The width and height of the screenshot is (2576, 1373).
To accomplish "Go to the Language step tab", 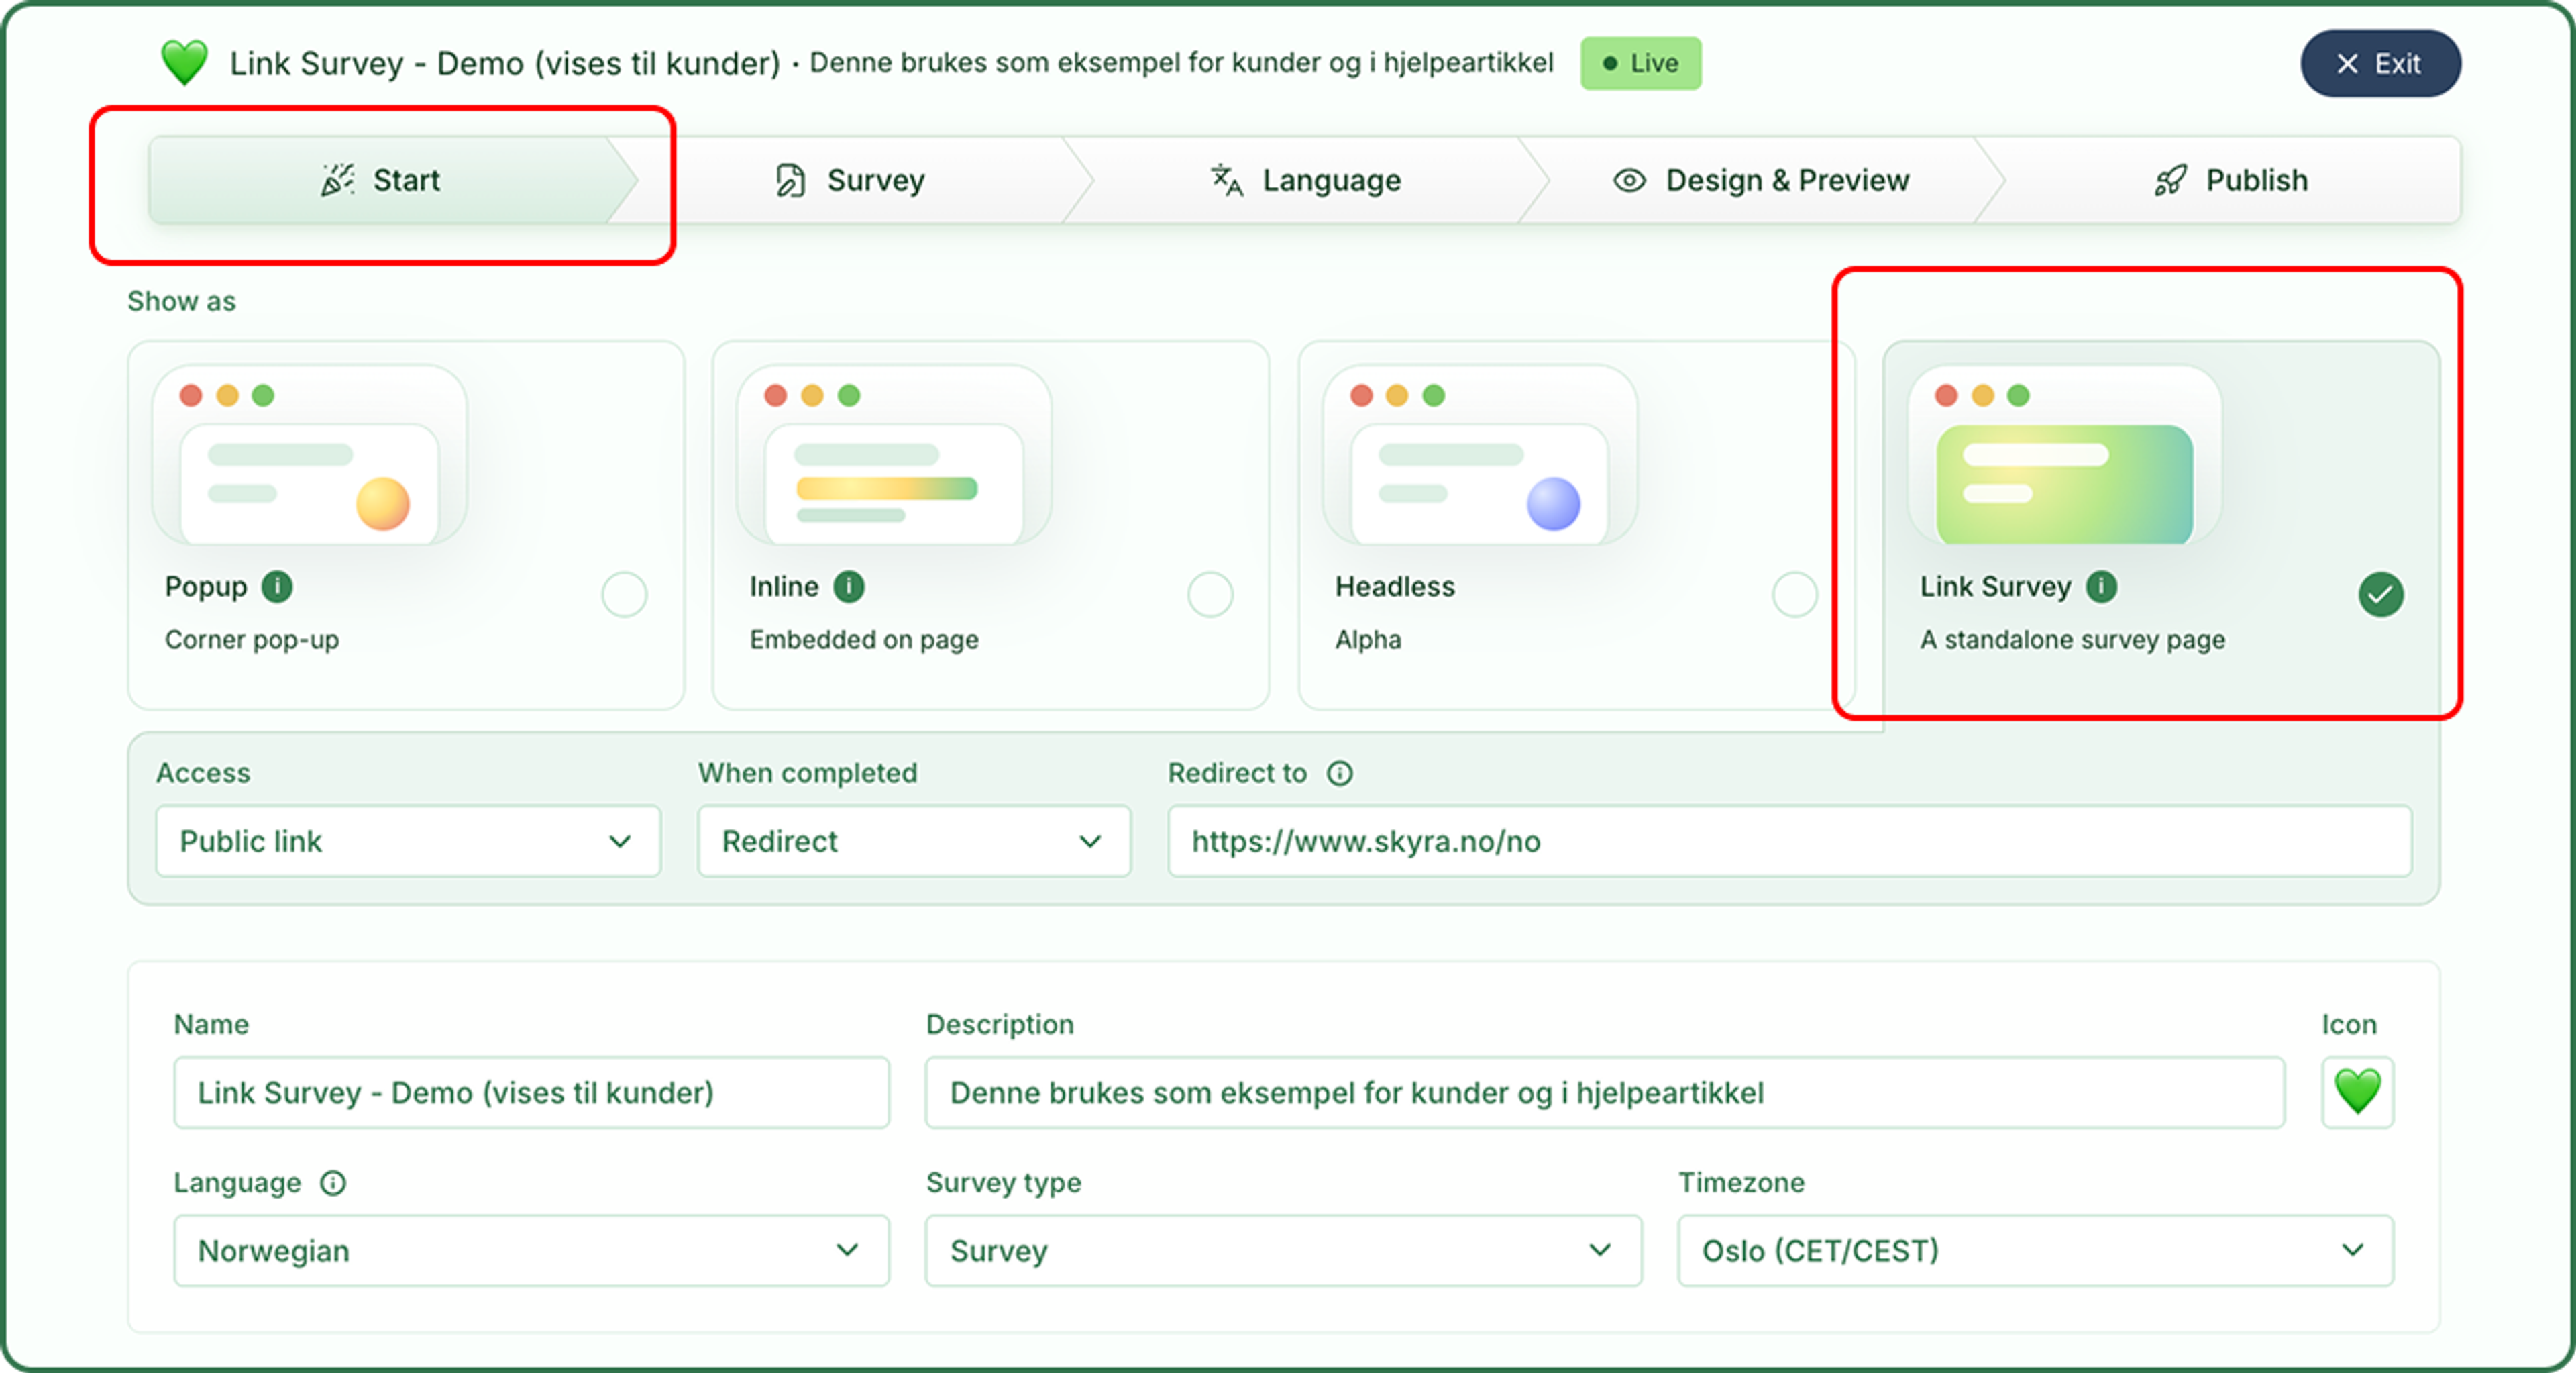I will coord(1305,180).
